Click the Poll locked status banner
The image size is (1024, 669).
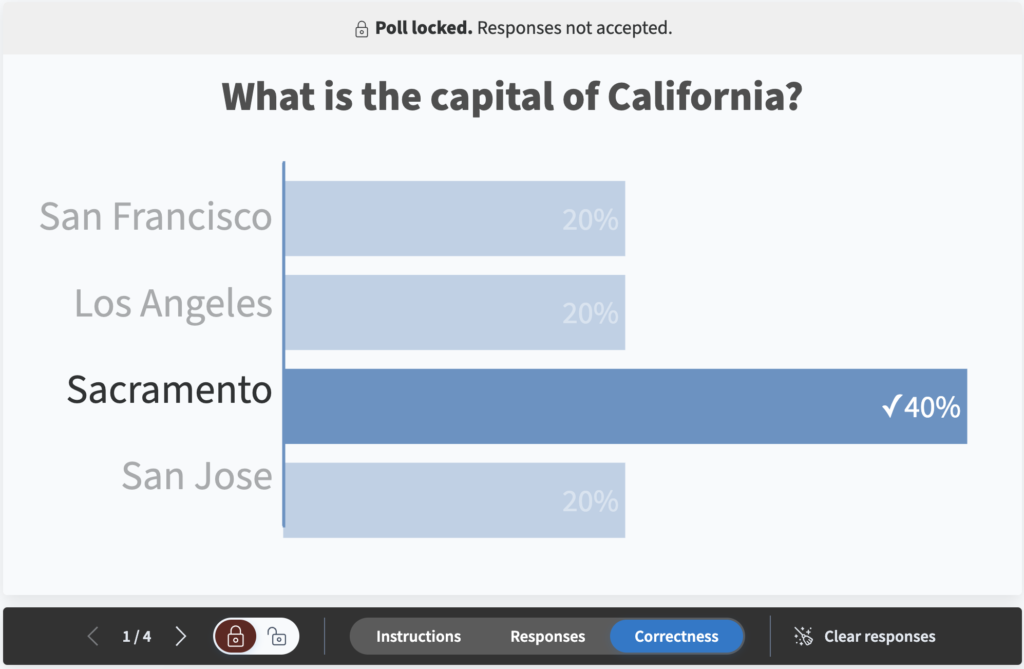point(512,28)
